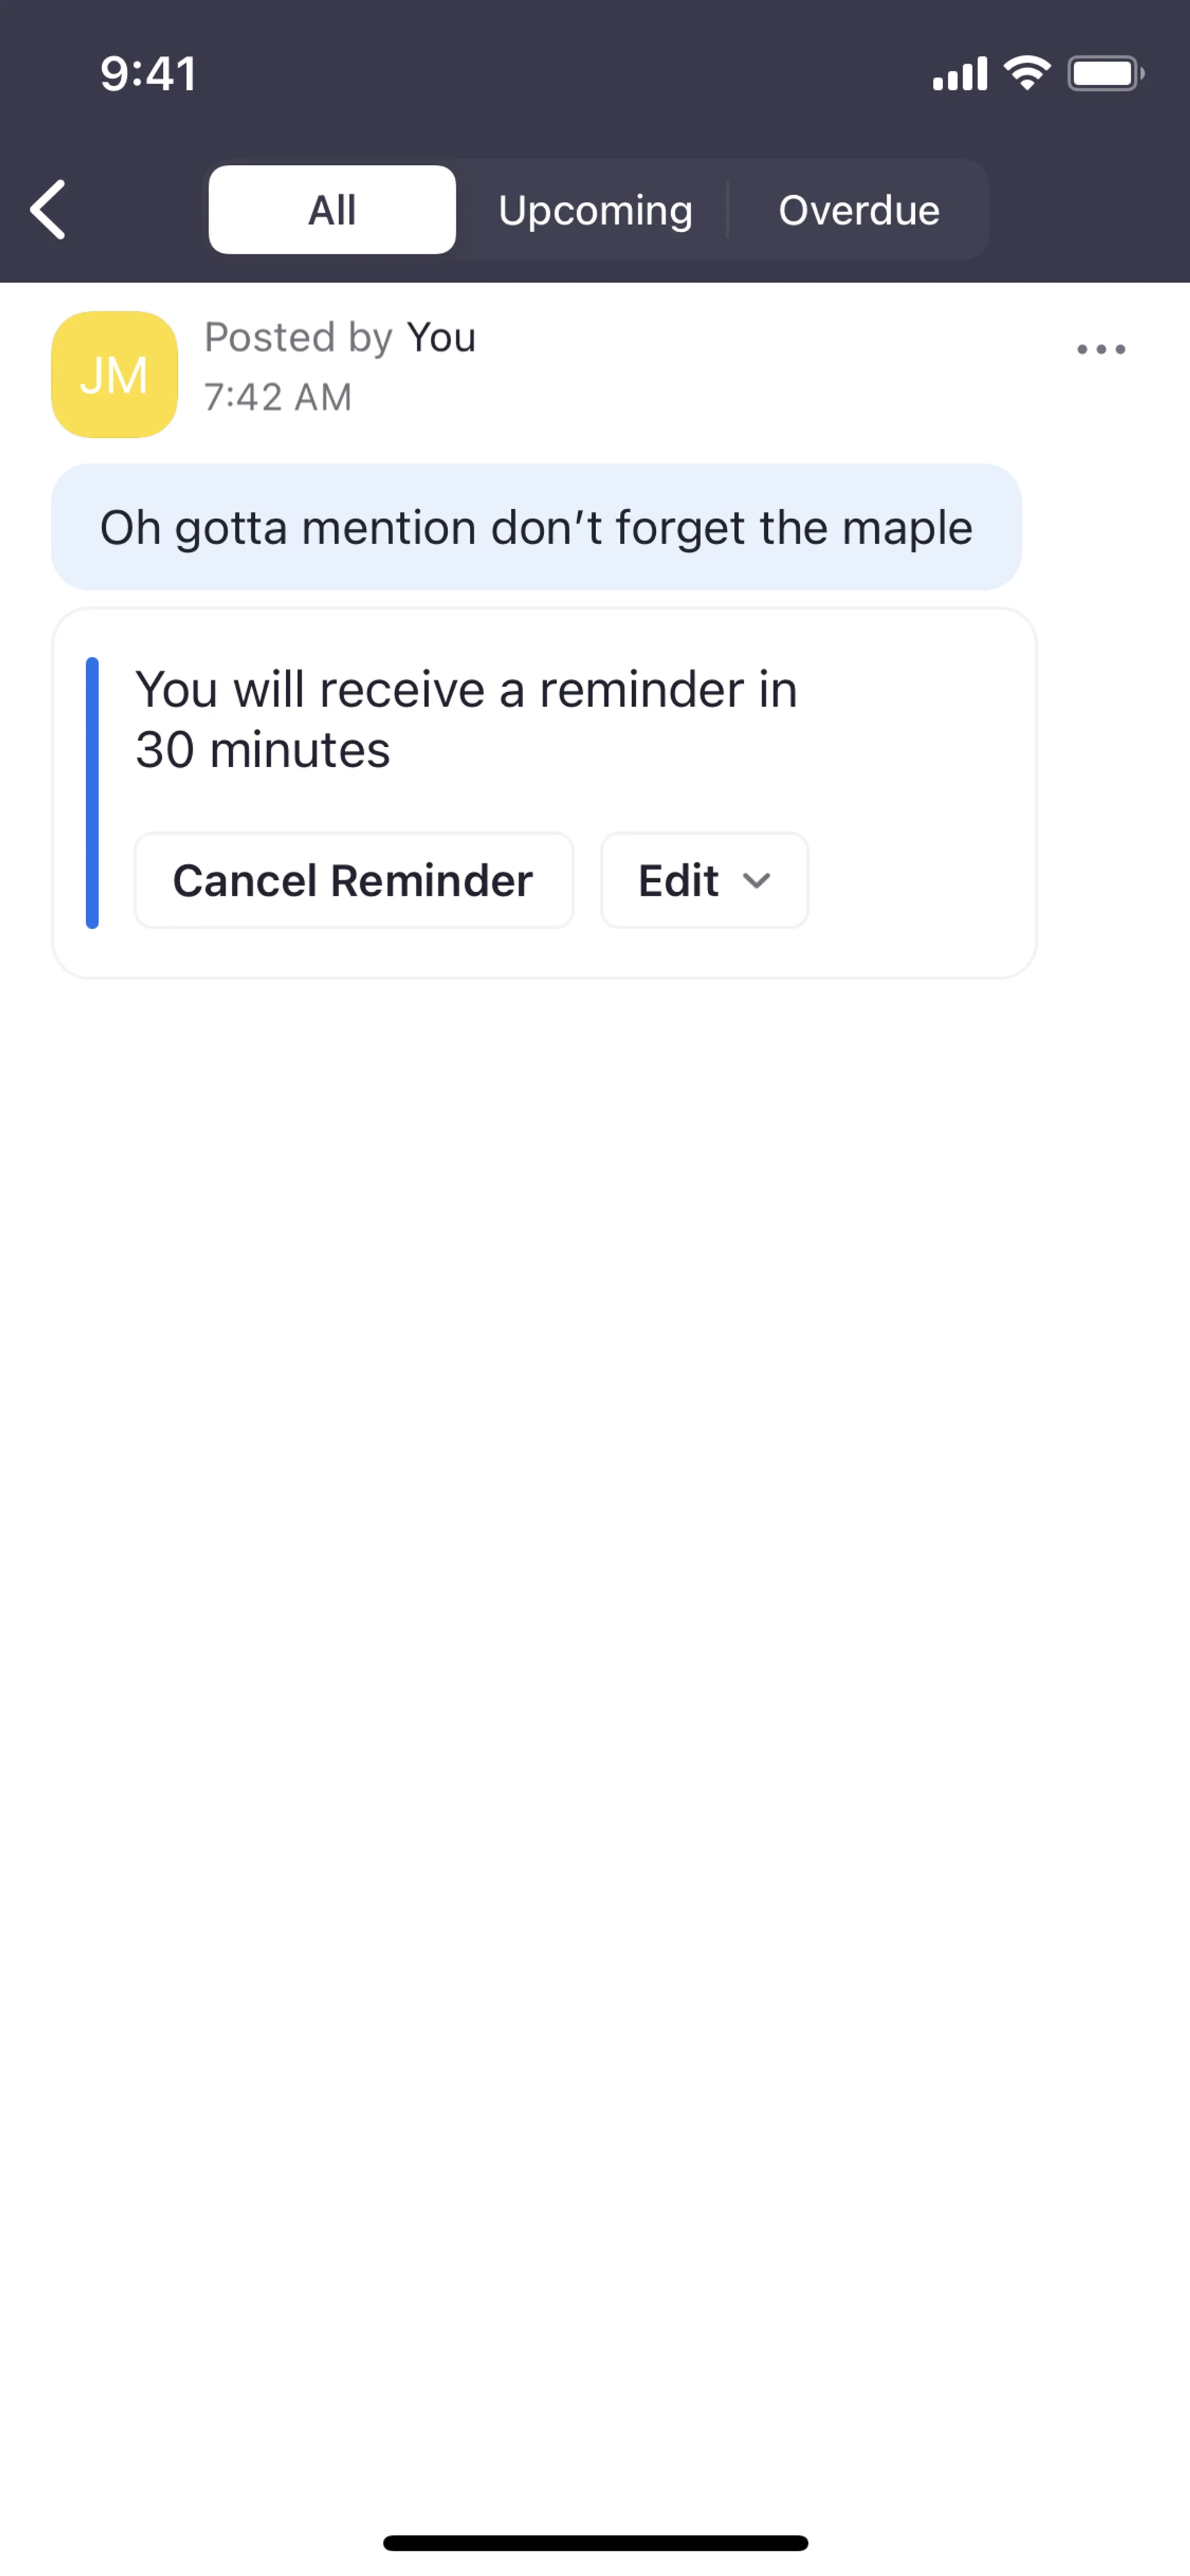Tap the blue accent bar on reminder card
This screenshot has width=1190, height=2576.
point(92,792)
